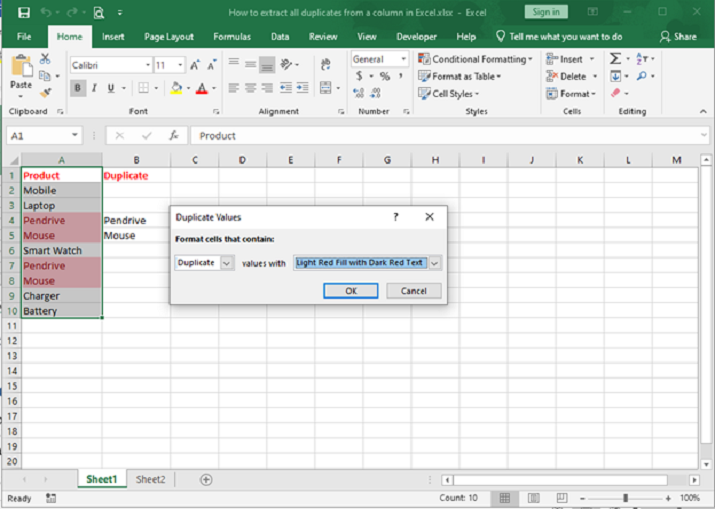Click the Print Preview icon in quick access
Viewport: 715px width, 509px height.
[98, 13]
